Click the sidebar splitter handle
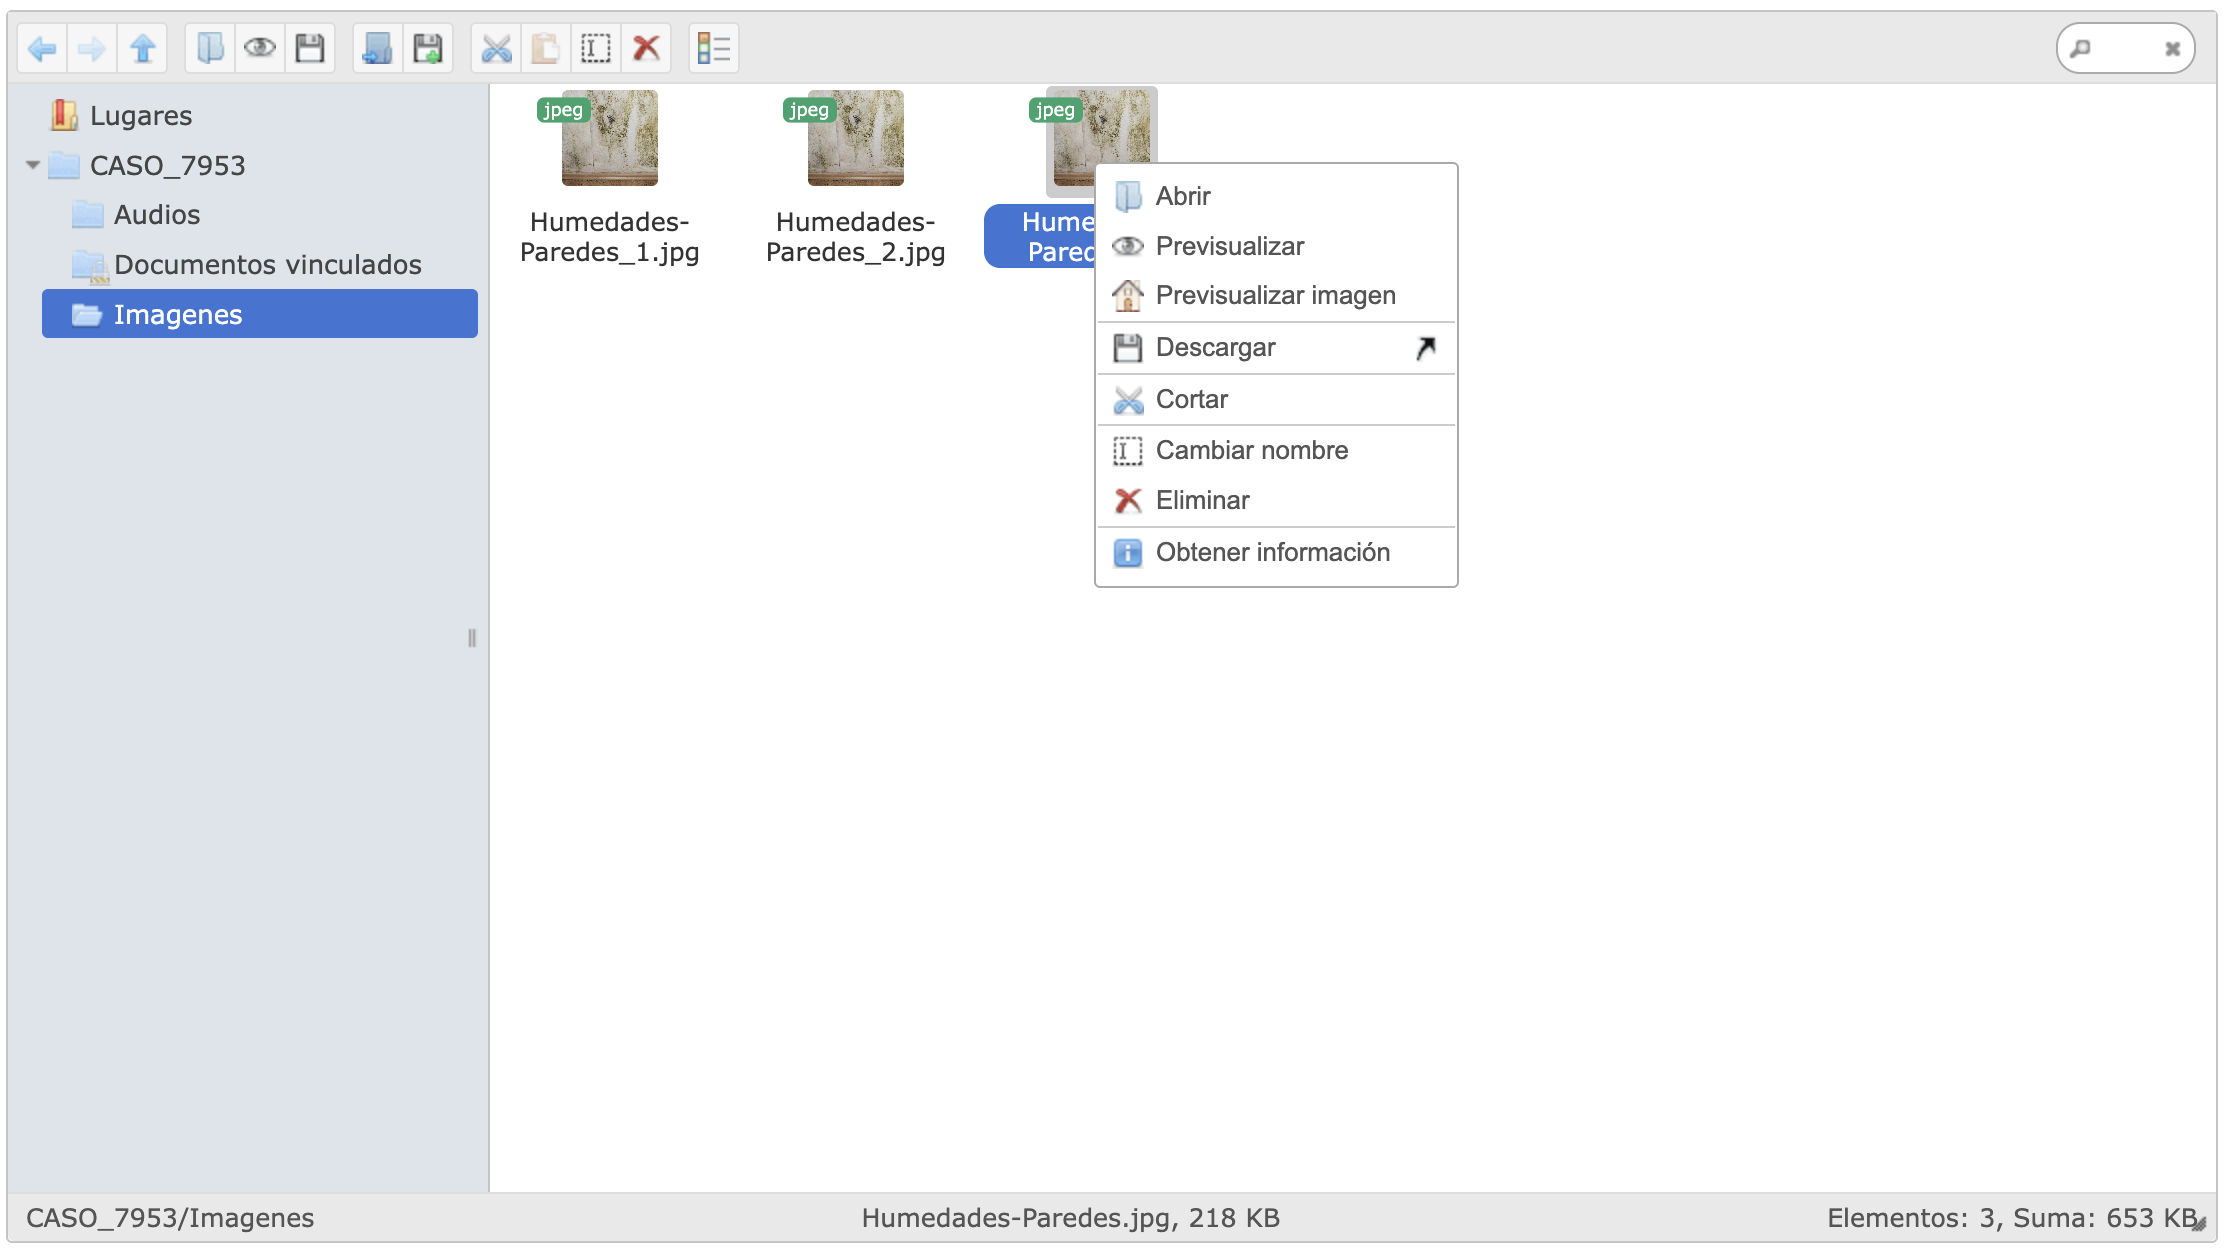 [472, 638]
